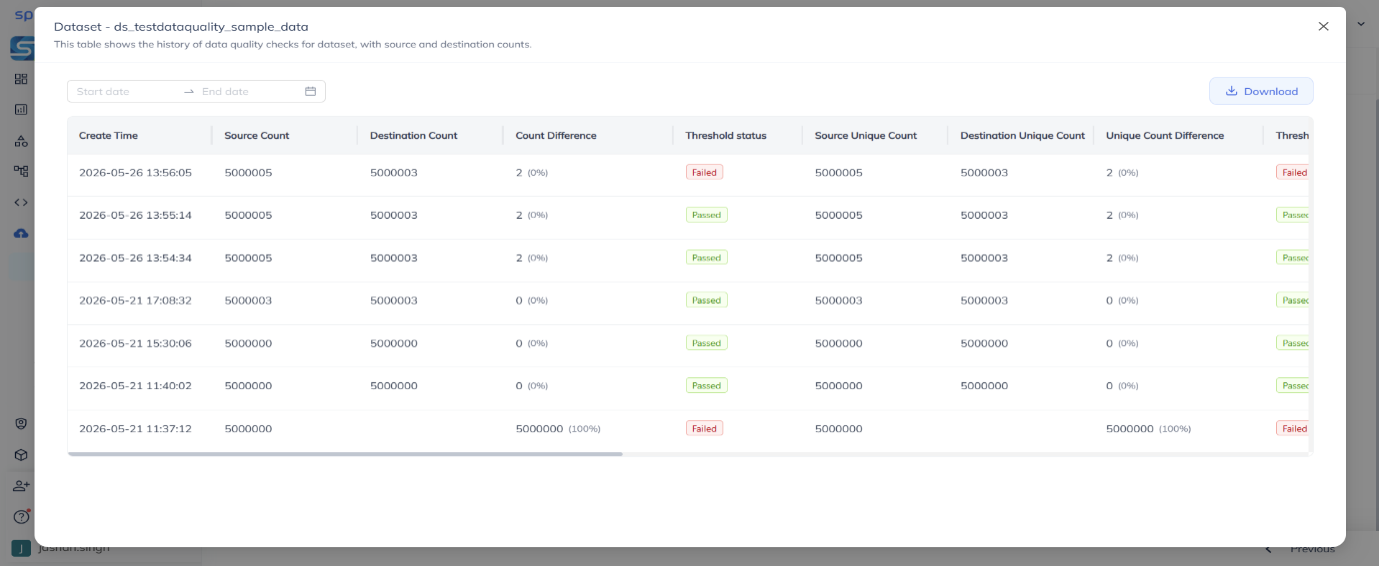Viewport: 1379px width, 566px height.
Task: Click Failed badge in 13:56:05 row
Action: pyautogui.click(x=704, y=172)
